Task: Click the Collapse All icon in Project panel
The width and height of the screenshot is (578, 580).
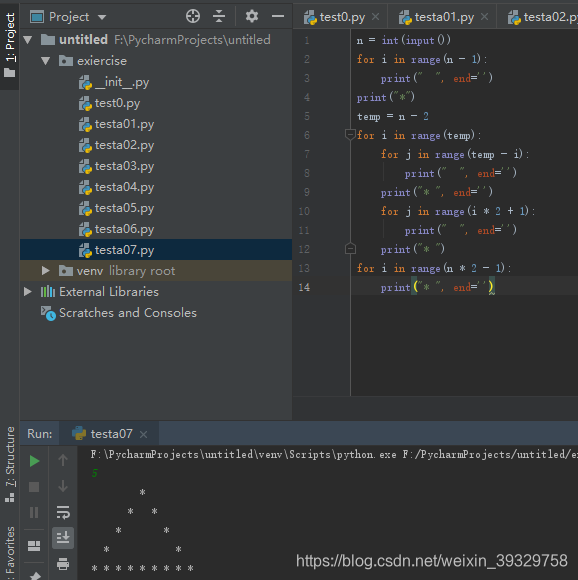Action: (219, 16)
